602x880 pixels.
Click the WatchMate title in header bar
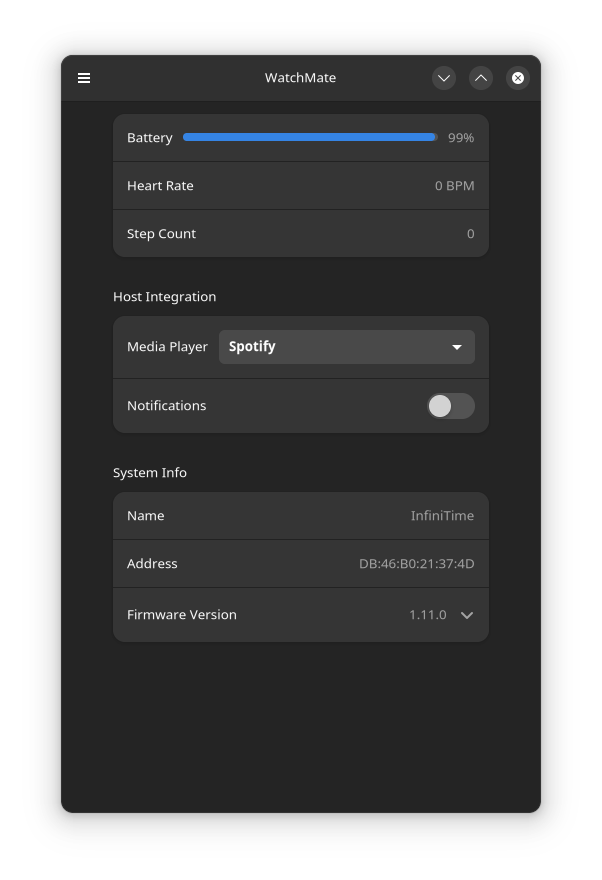(300, 78)
